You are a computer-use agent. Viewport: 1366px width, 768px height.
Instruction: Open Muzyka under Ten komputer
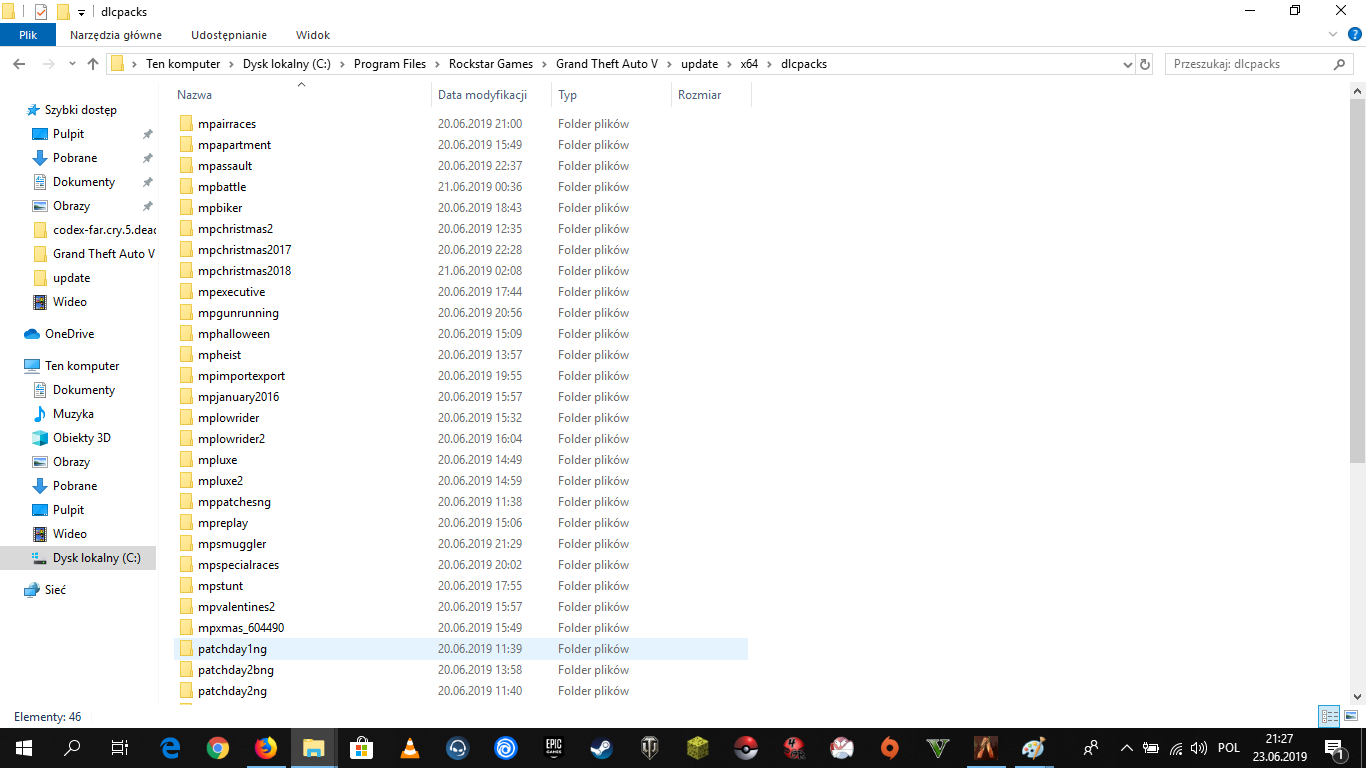click(x=73, y=414)
